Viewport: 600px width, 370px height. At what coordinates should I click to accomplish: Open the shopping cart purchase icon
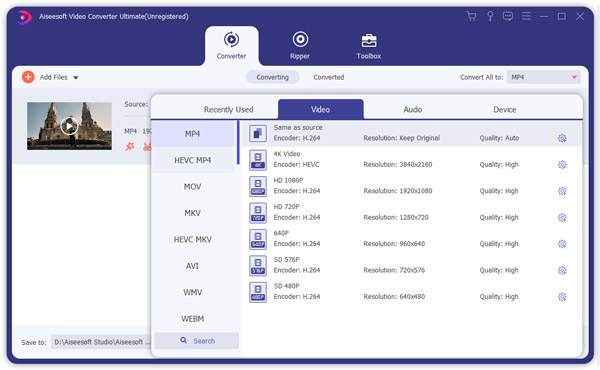click(471, 16)
